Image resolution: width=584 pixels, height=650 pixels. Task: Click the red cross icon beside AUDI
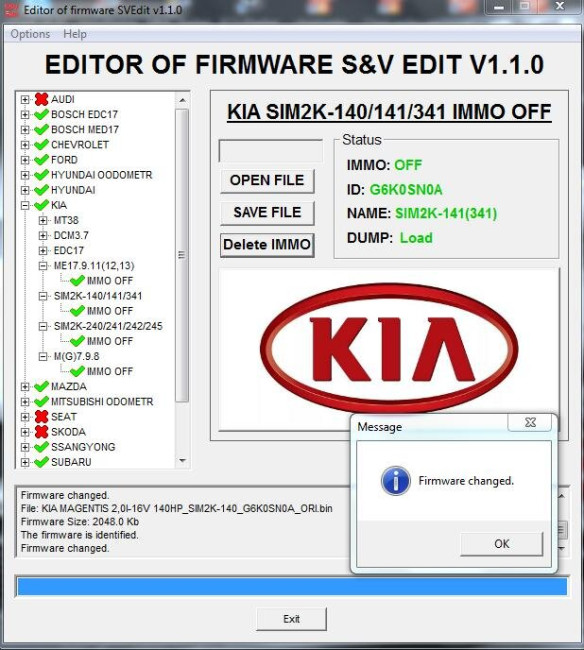[41, 99]
